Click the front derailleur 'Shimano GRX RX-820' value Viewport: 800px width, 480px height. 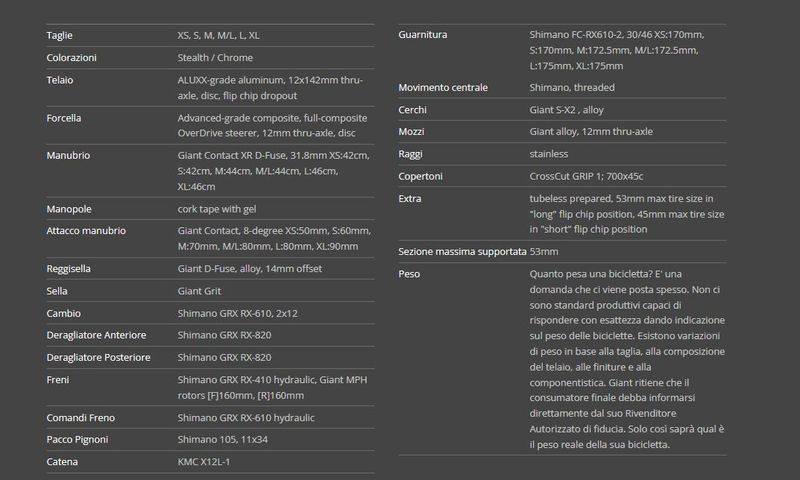point(224,335)
